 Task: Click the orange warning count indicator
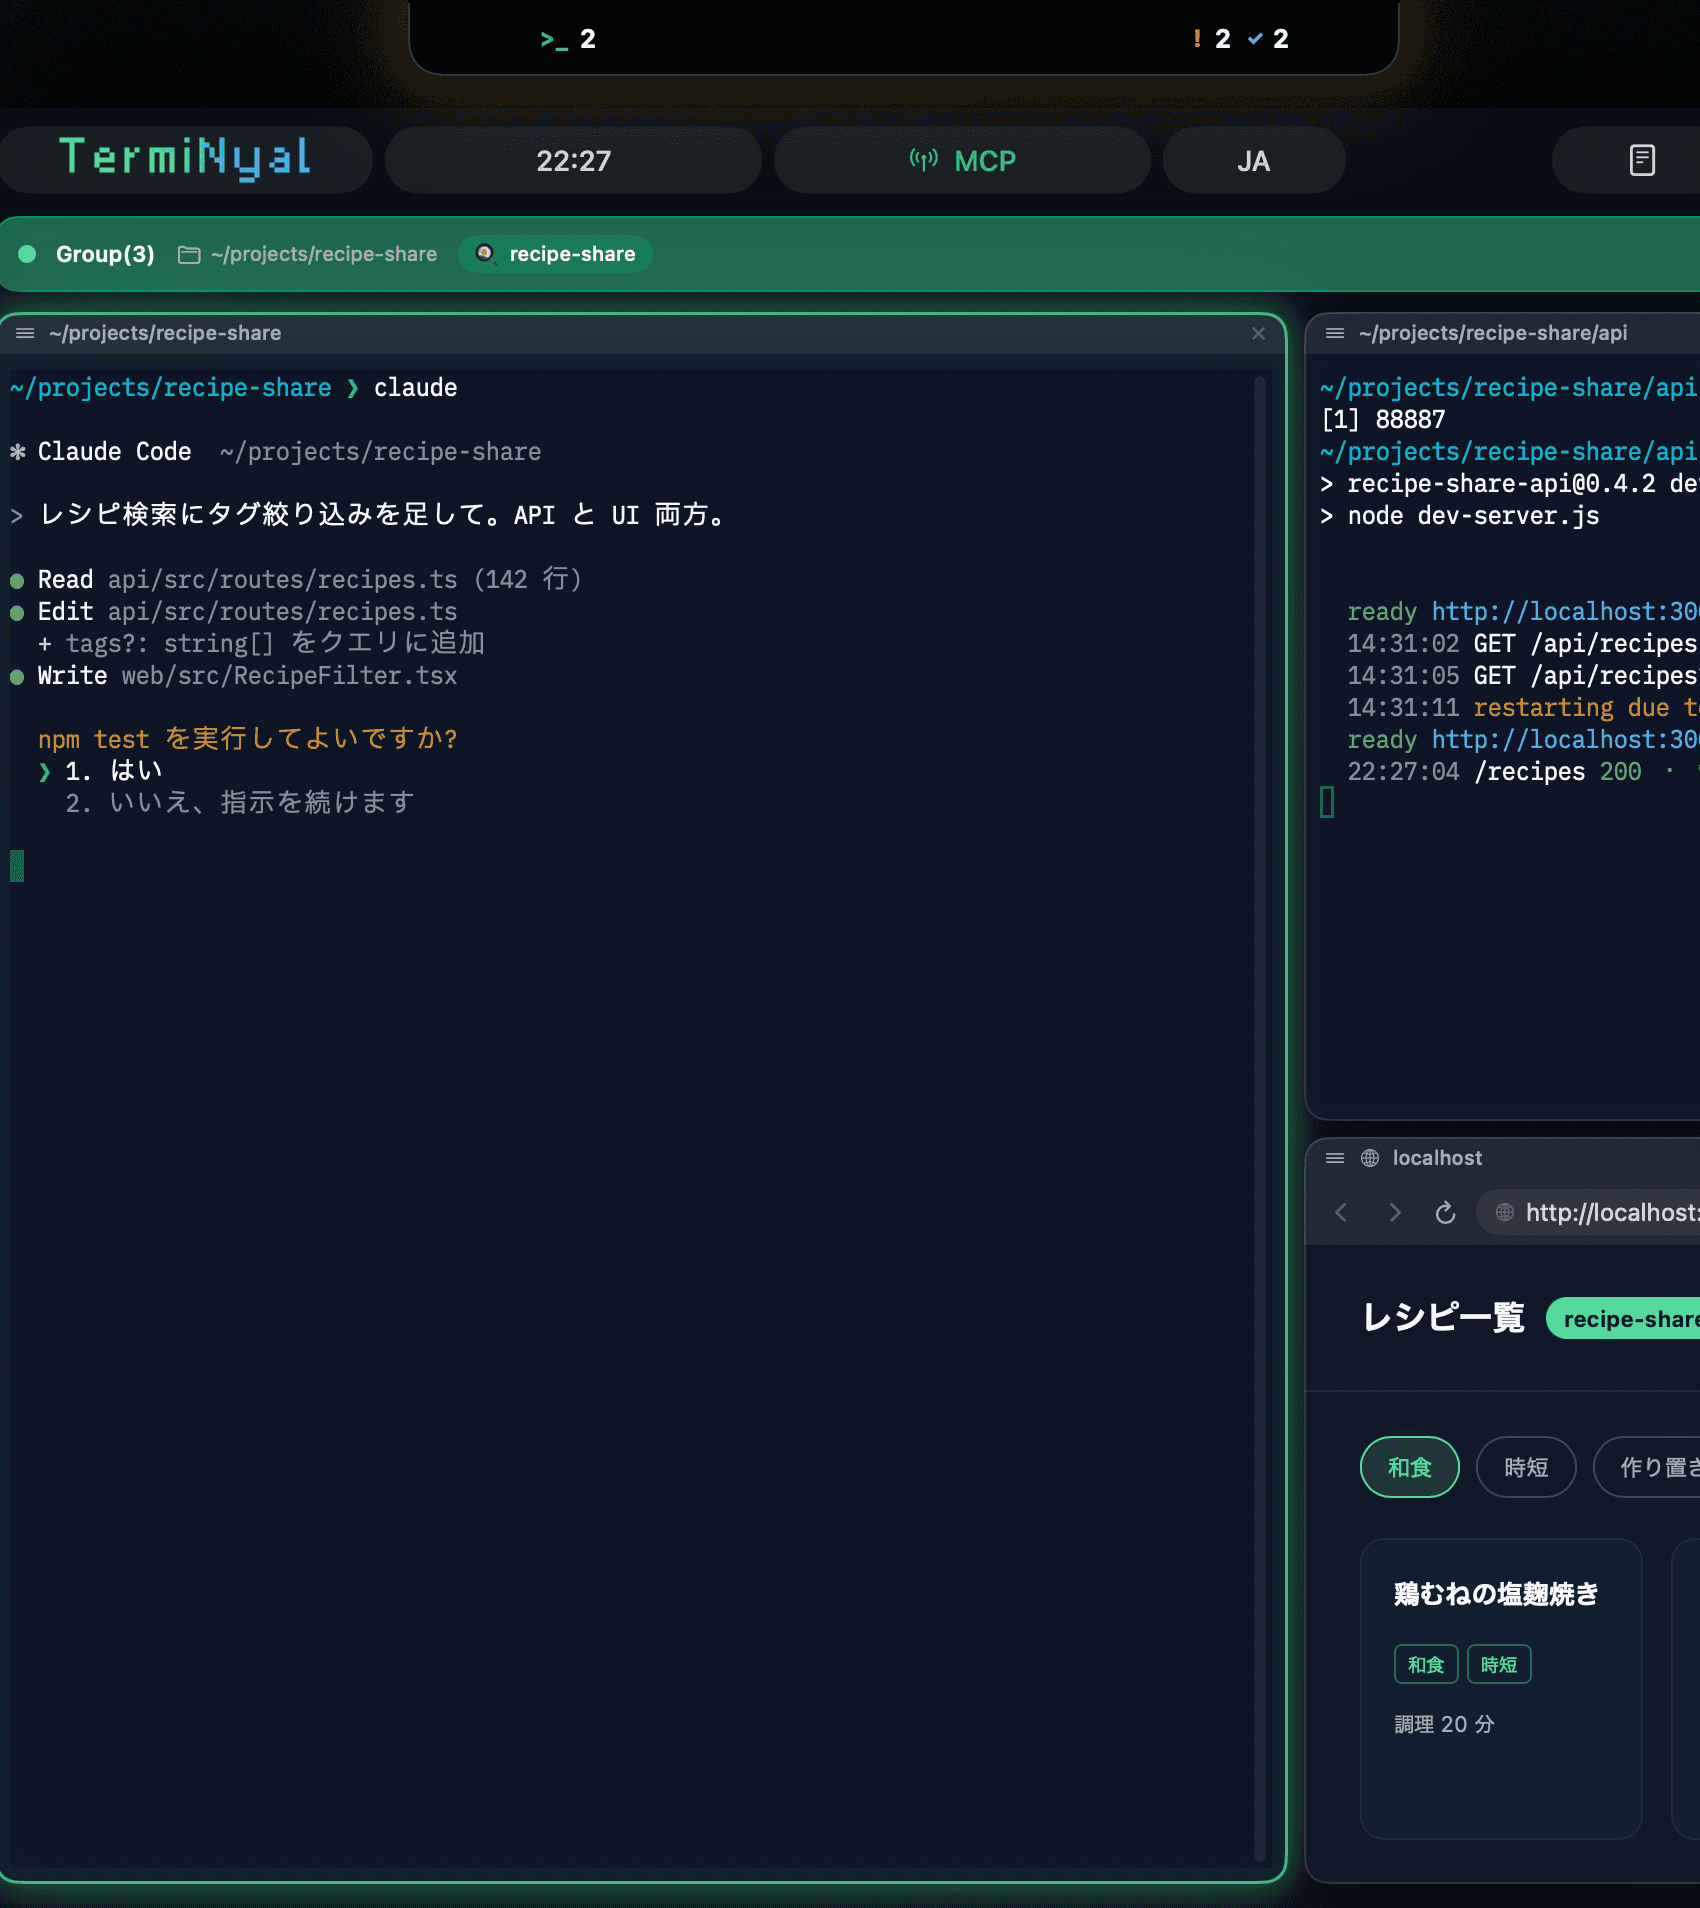(1211, 39)
